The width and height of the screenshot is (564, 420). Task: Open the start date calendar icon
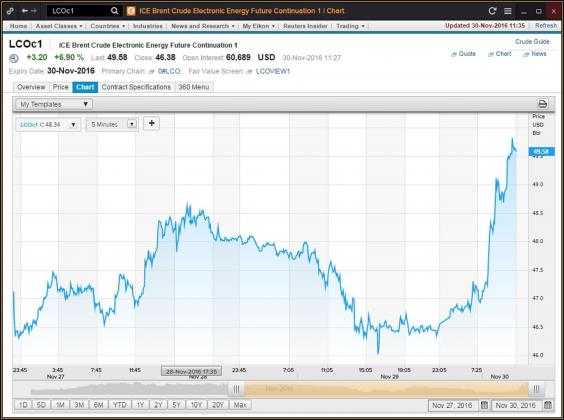pos(484,405)
